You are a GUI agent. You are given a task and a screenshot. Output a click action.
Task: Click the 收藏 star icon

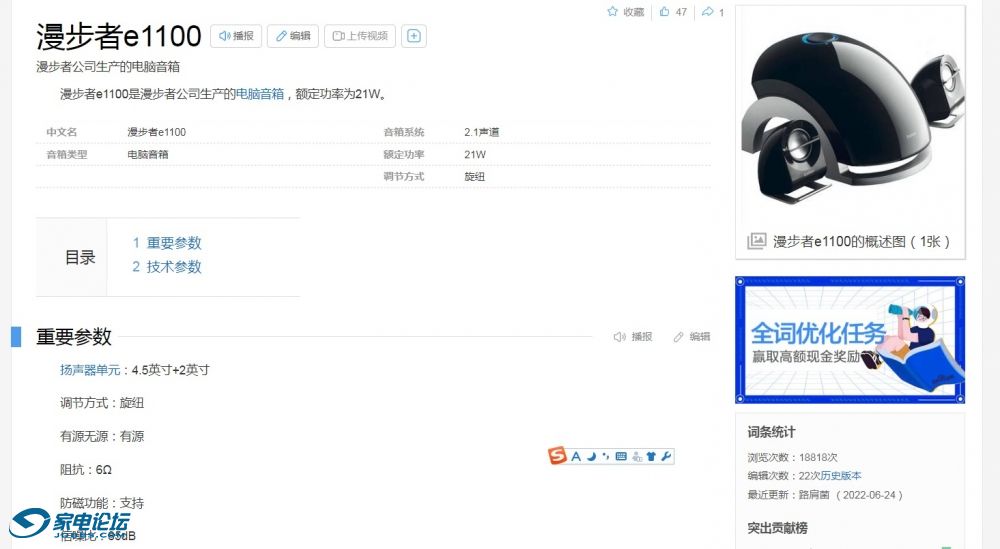613,11
